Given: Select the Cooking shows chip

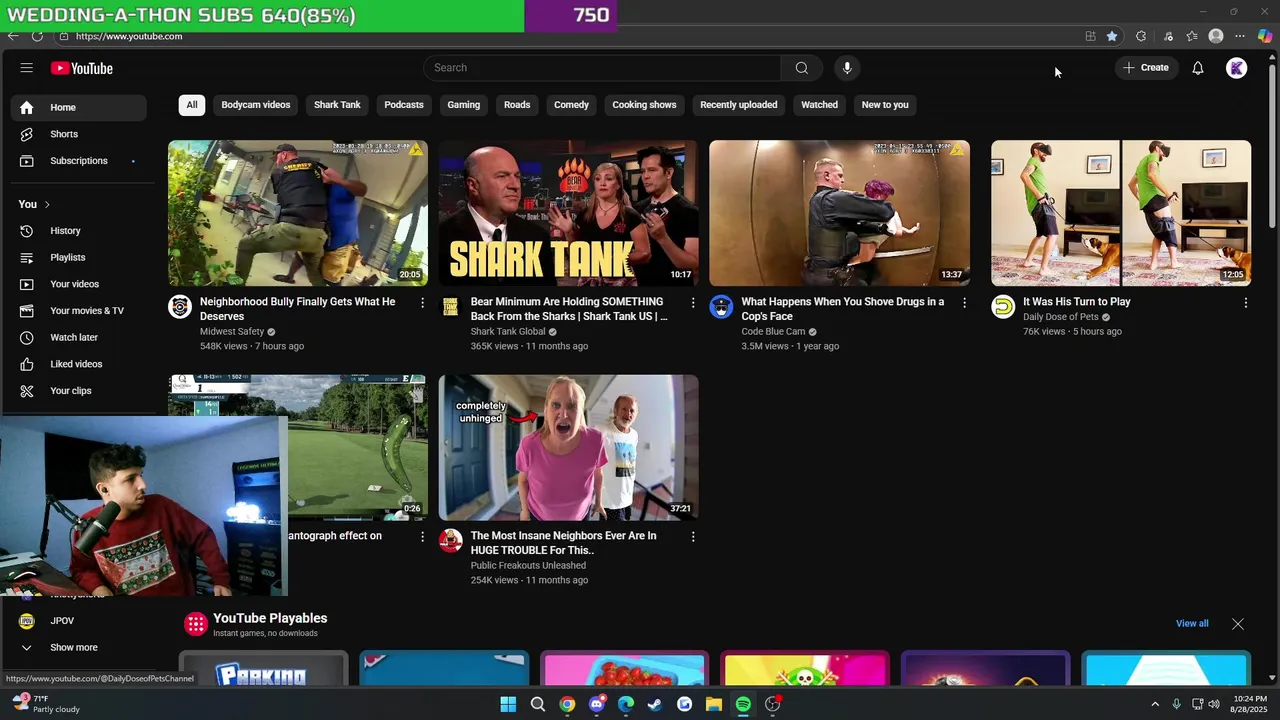Looking at the screenshot, I should [x=644, y=105].
